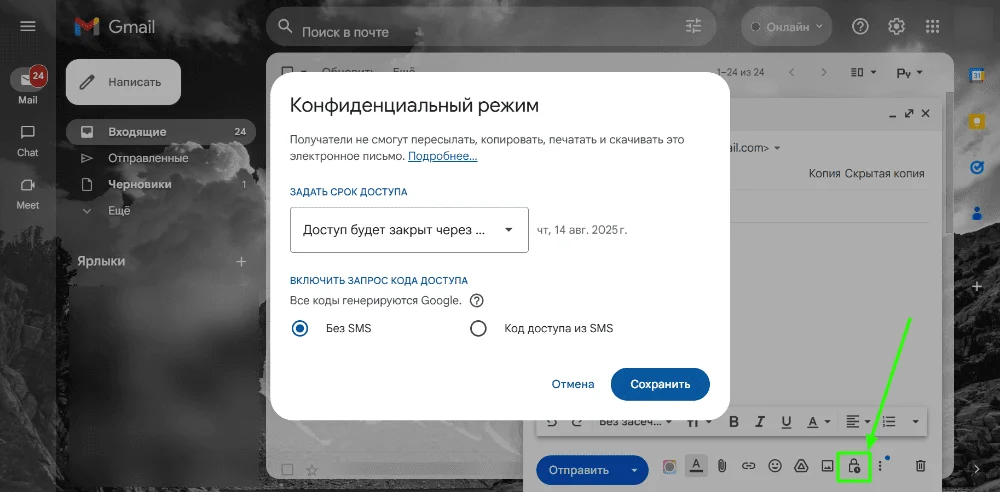
Task: Open Google Tasks in the side panel
Action: (x=976, y=167)
